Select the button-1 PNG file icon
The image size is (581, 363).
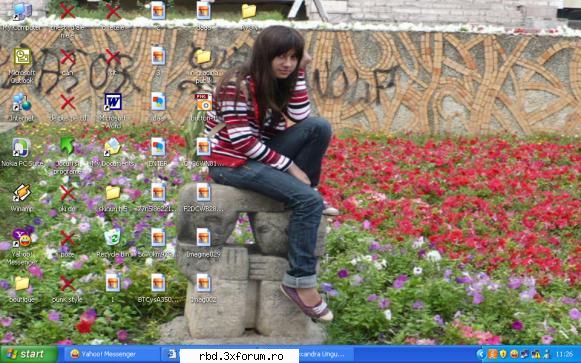[x=203, y=102]
